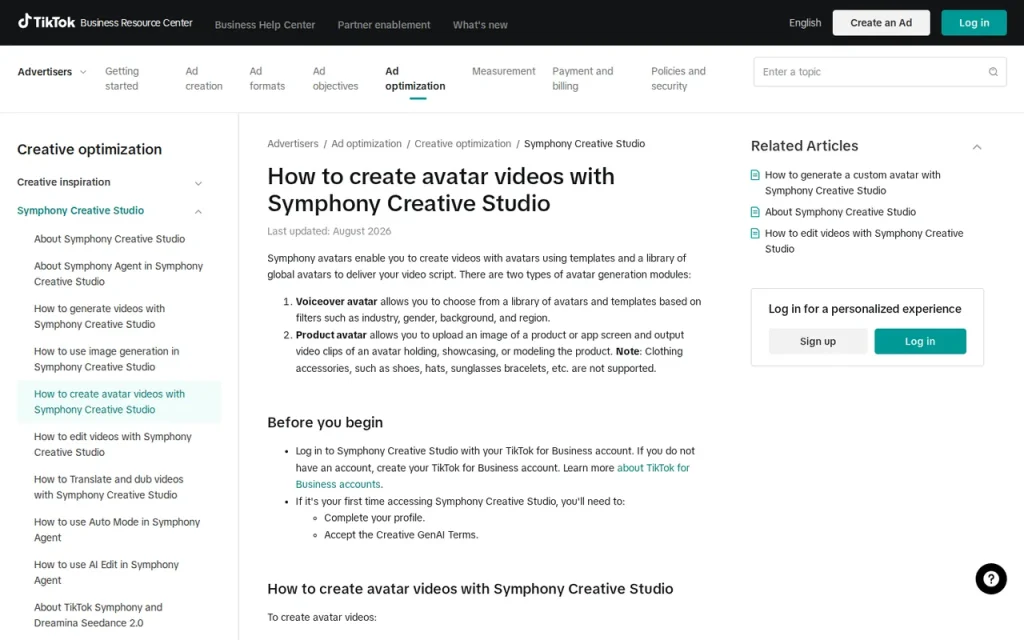Switch to Ad creation tab
Image resolution: width=1024 pixels, height=640 pixels.
pos(204,78)
